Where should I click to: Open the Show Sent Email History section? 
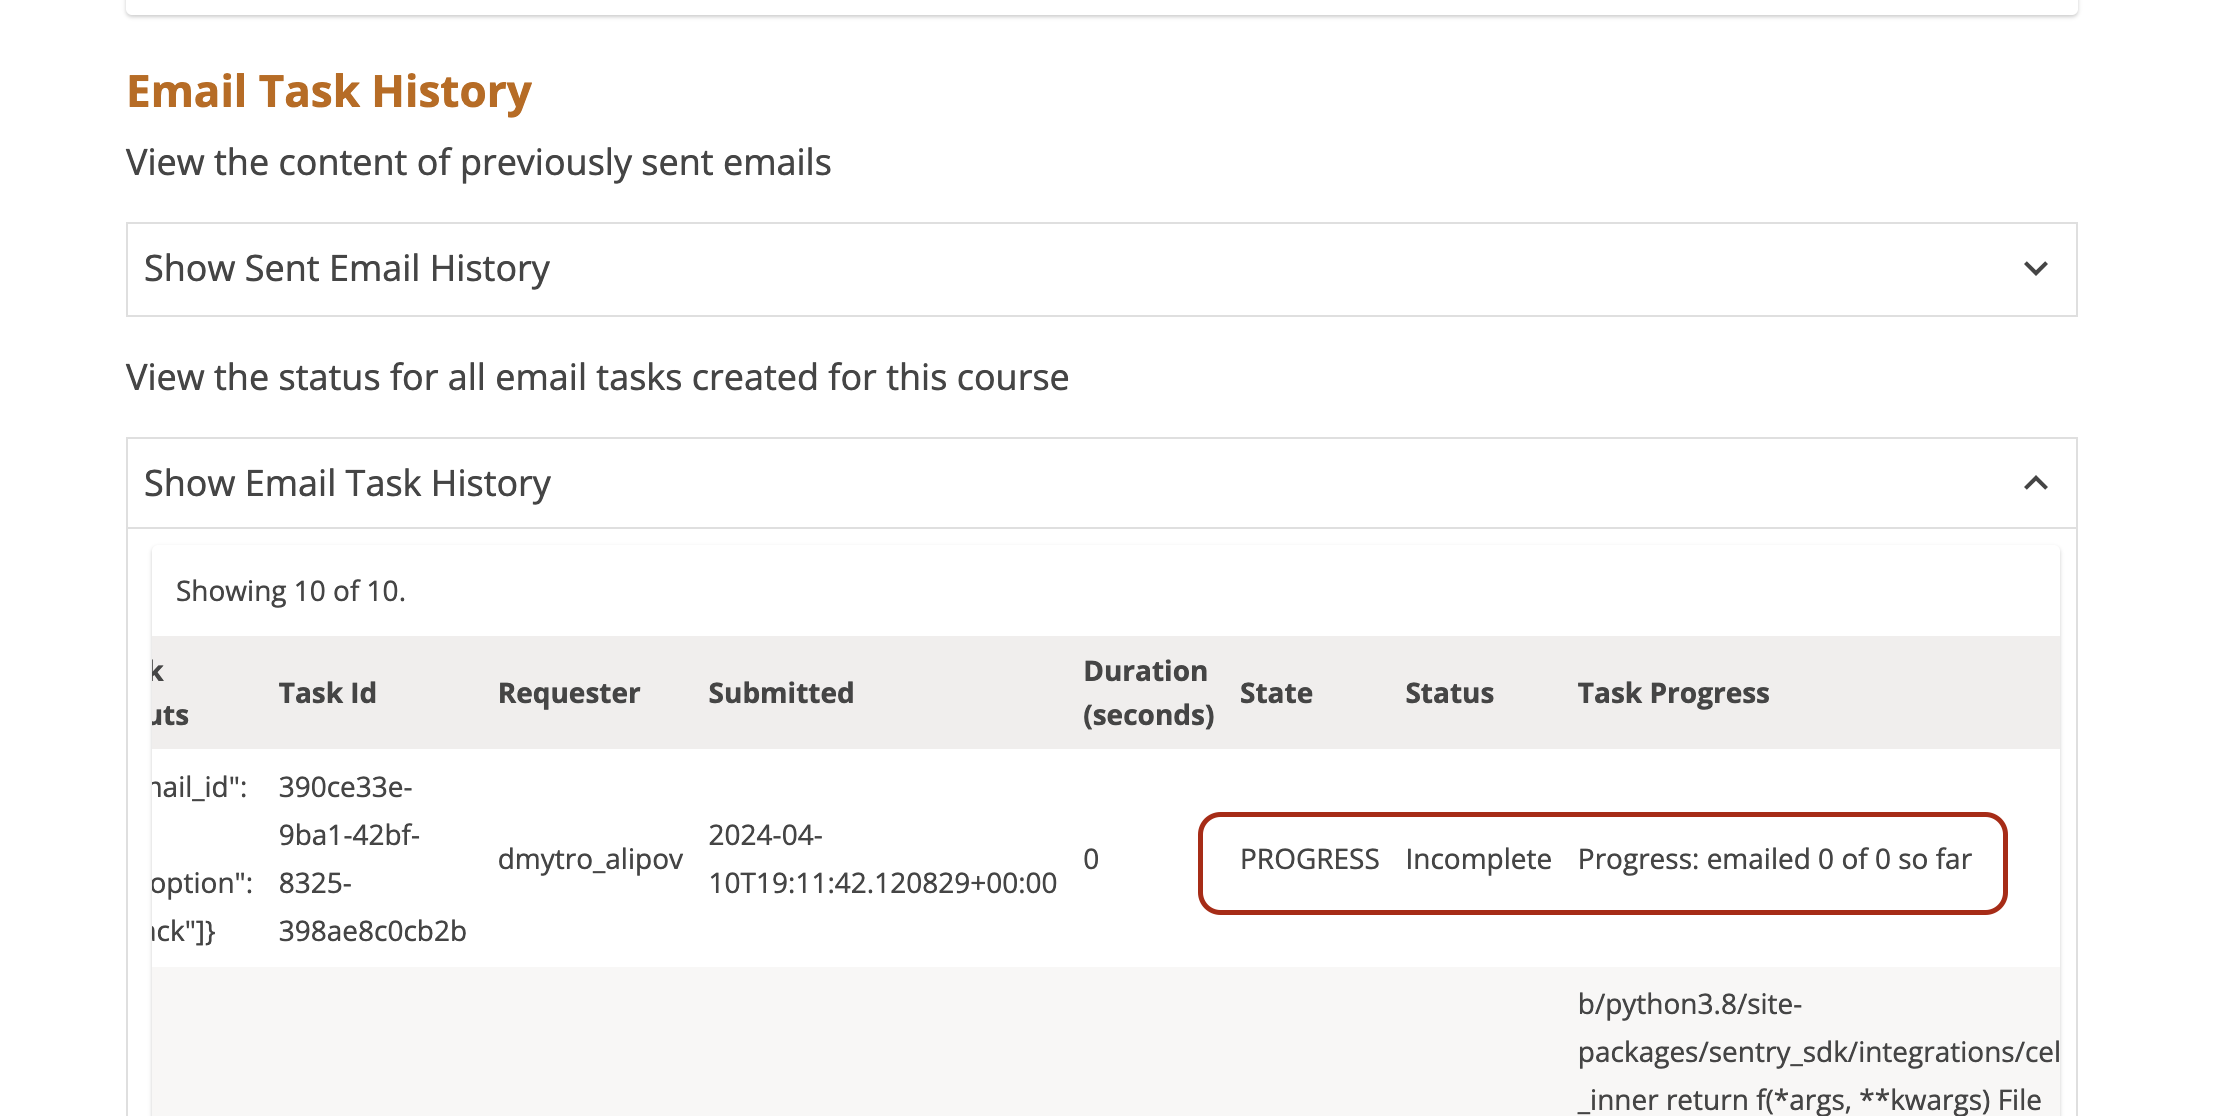click(x=347, y=269)
